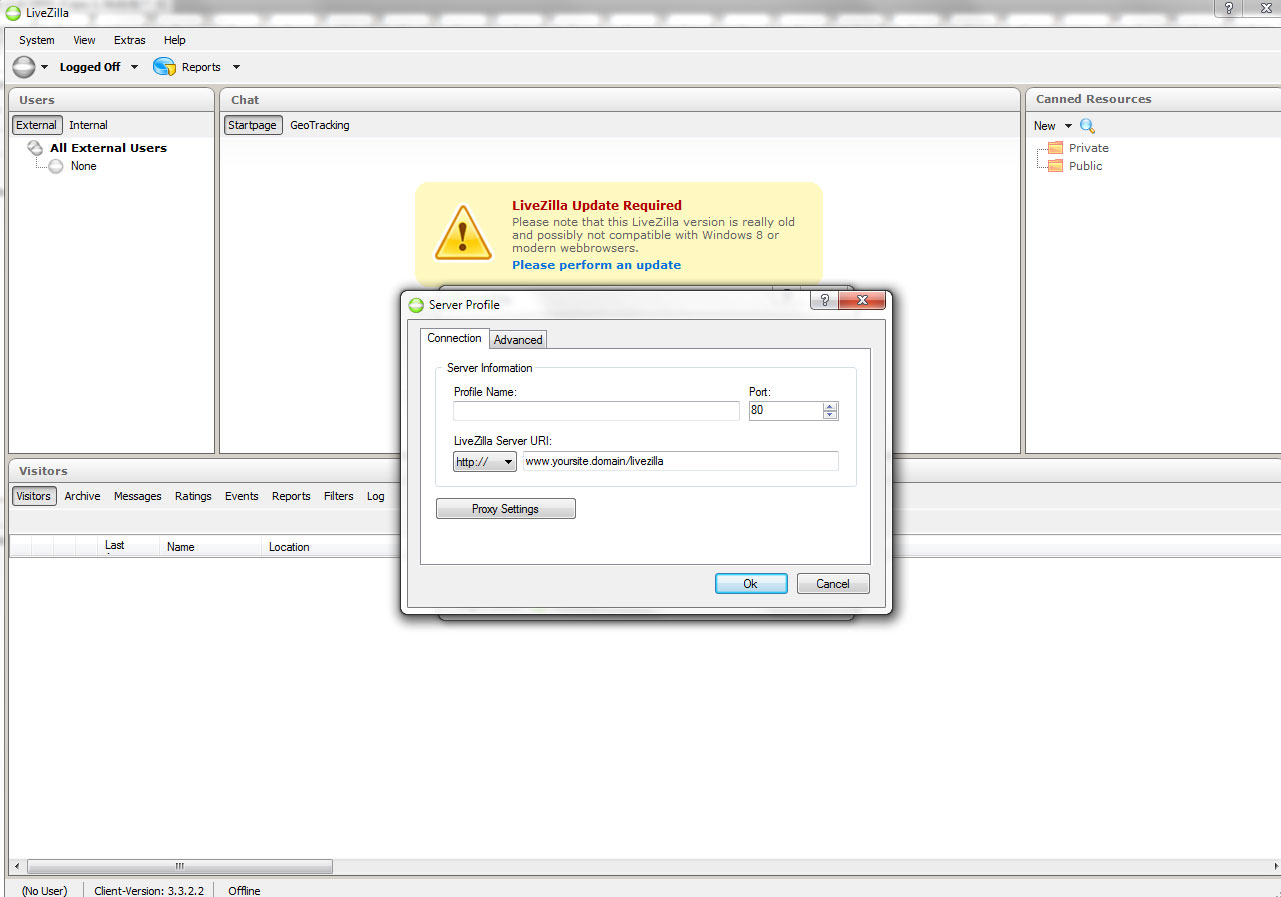The image size is (1281, 897).
Task: Decrease the Port value with down arrow
Action: click(830, 415)
